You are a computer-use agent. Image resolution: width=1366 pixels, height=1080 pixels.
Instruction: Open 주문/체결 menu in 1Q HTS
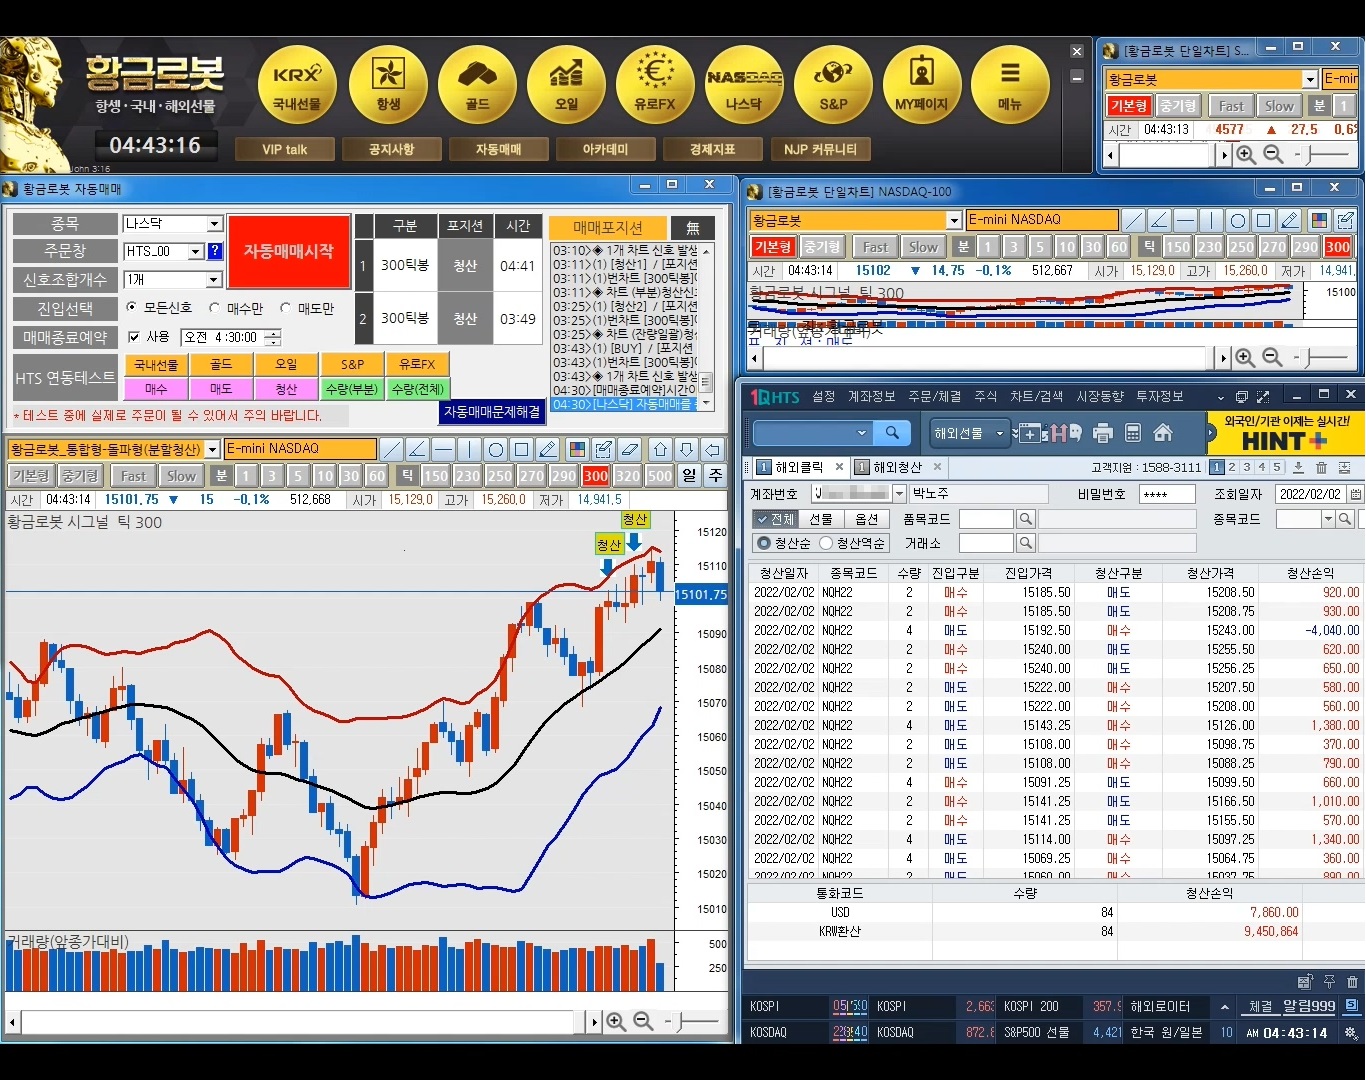[934, 397]
